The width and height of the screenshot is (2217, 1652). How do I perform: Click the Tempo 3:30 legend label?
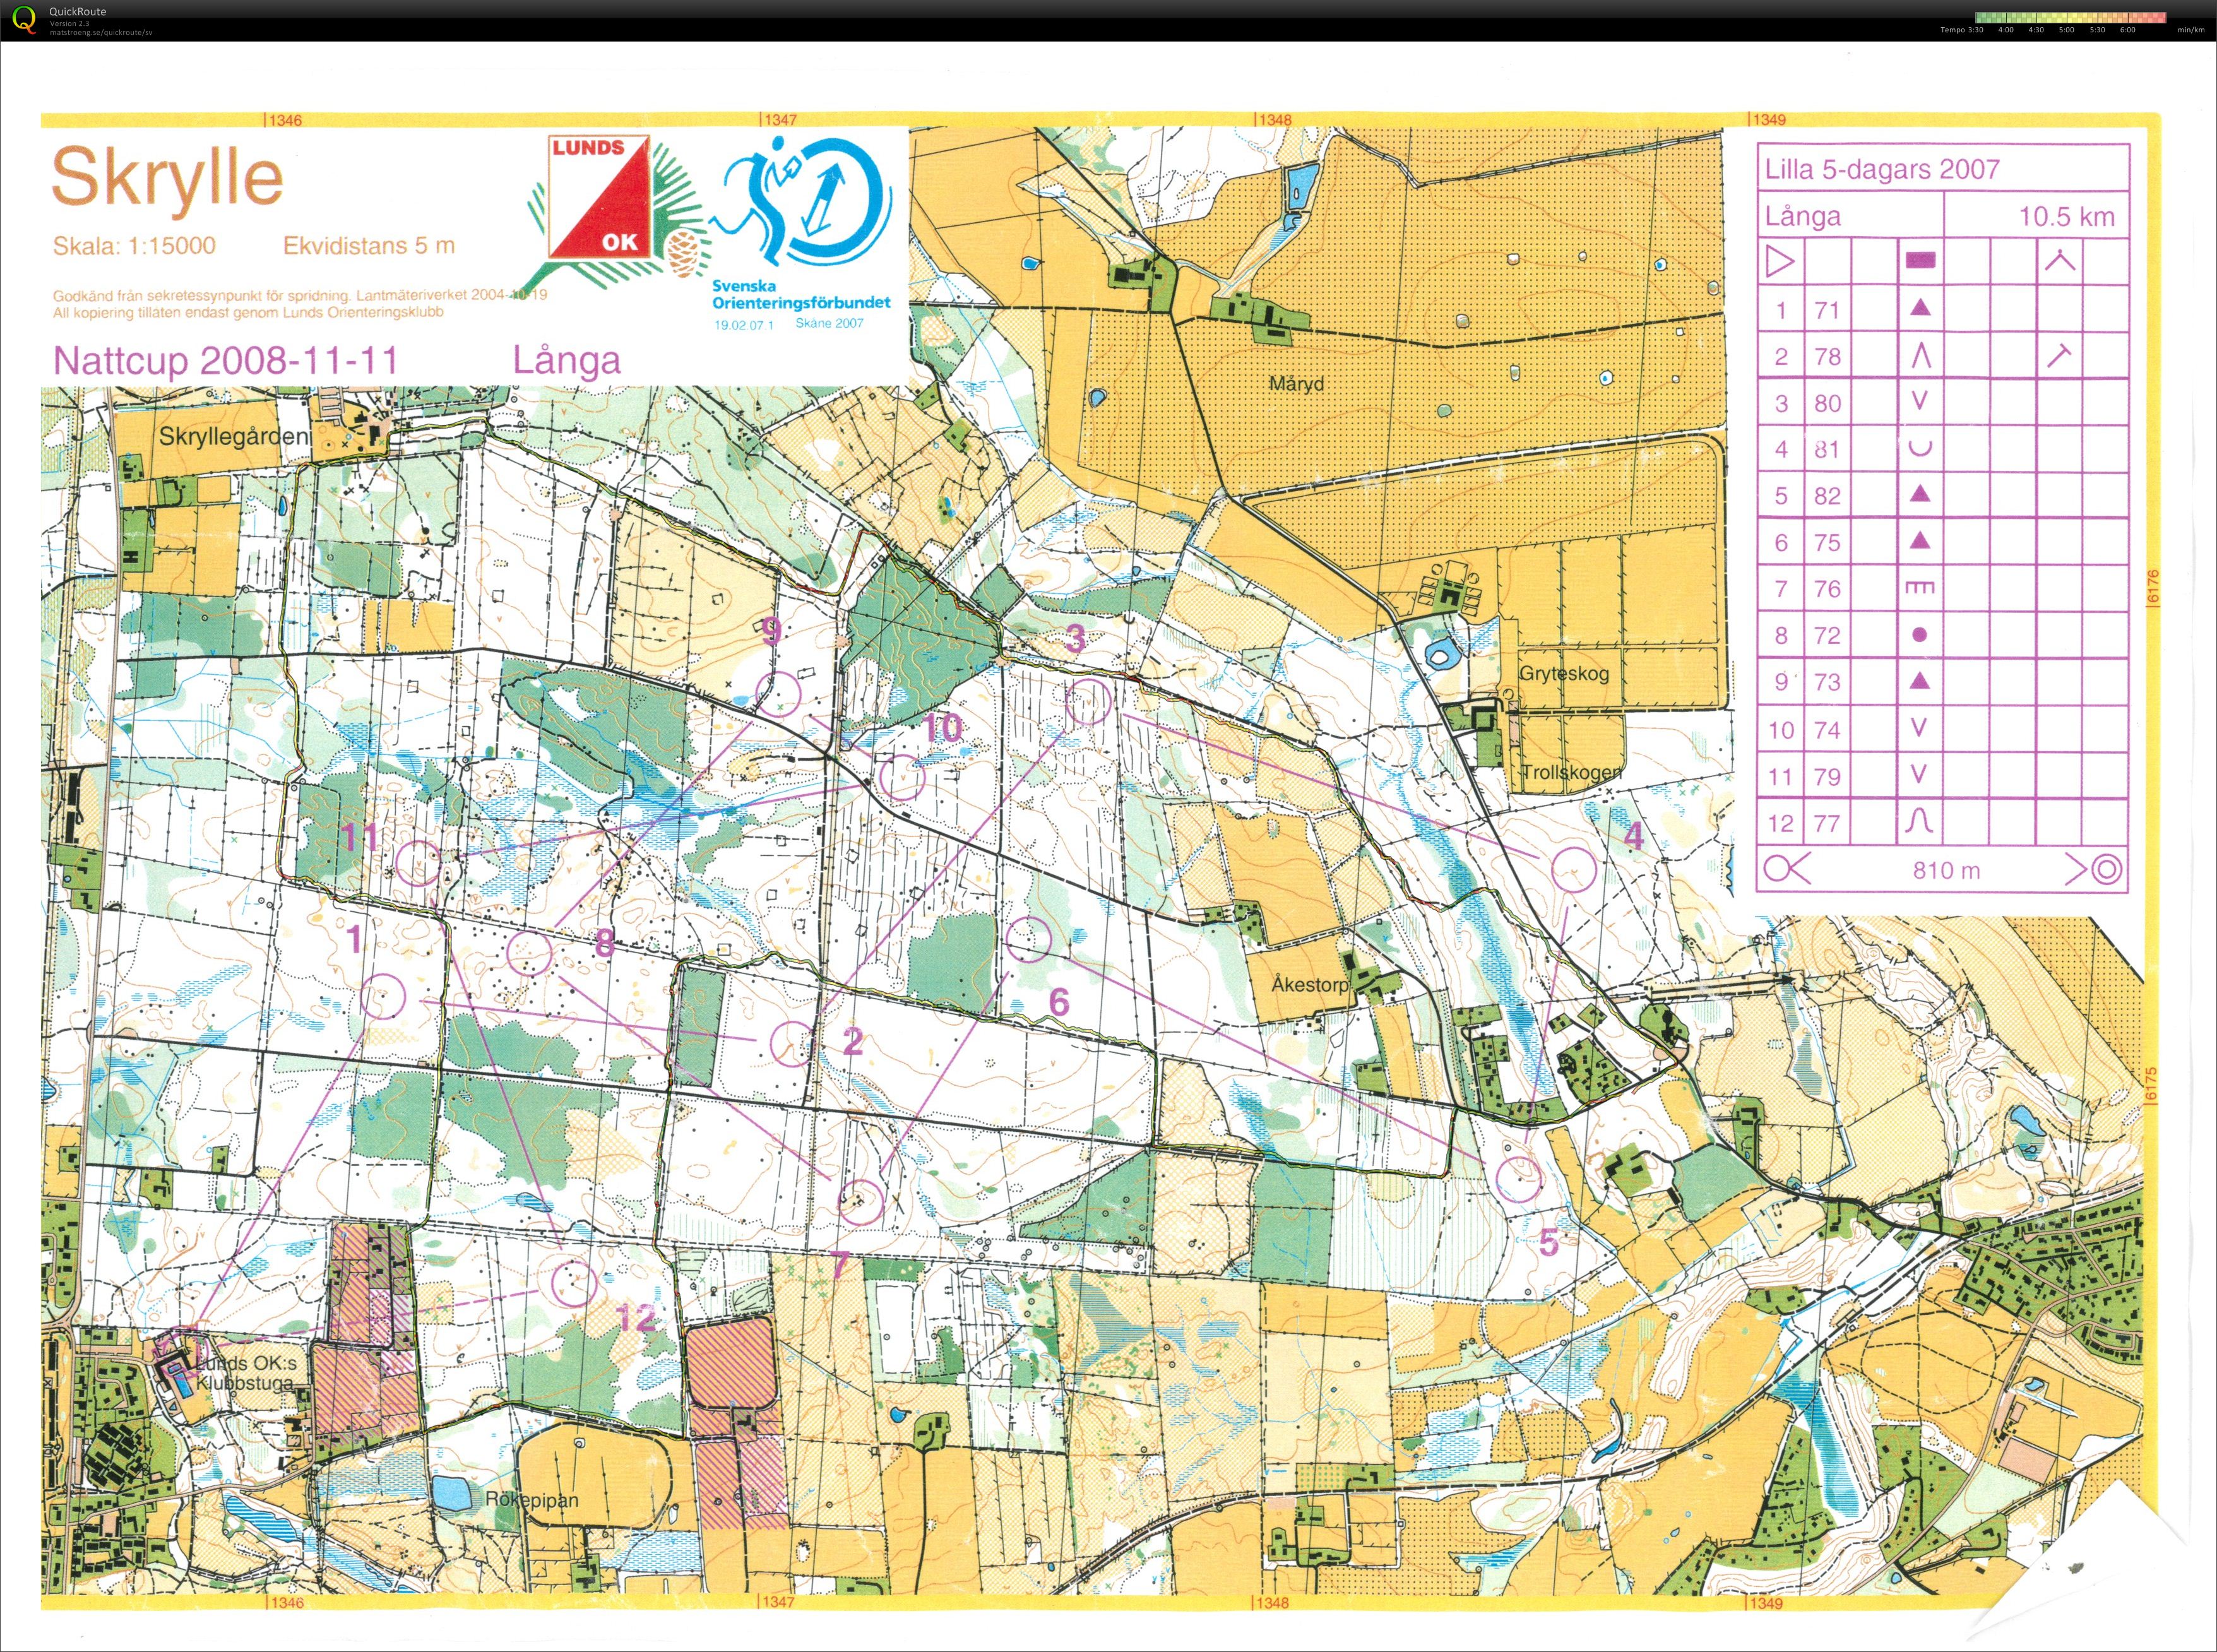(x=1962, y=30)
